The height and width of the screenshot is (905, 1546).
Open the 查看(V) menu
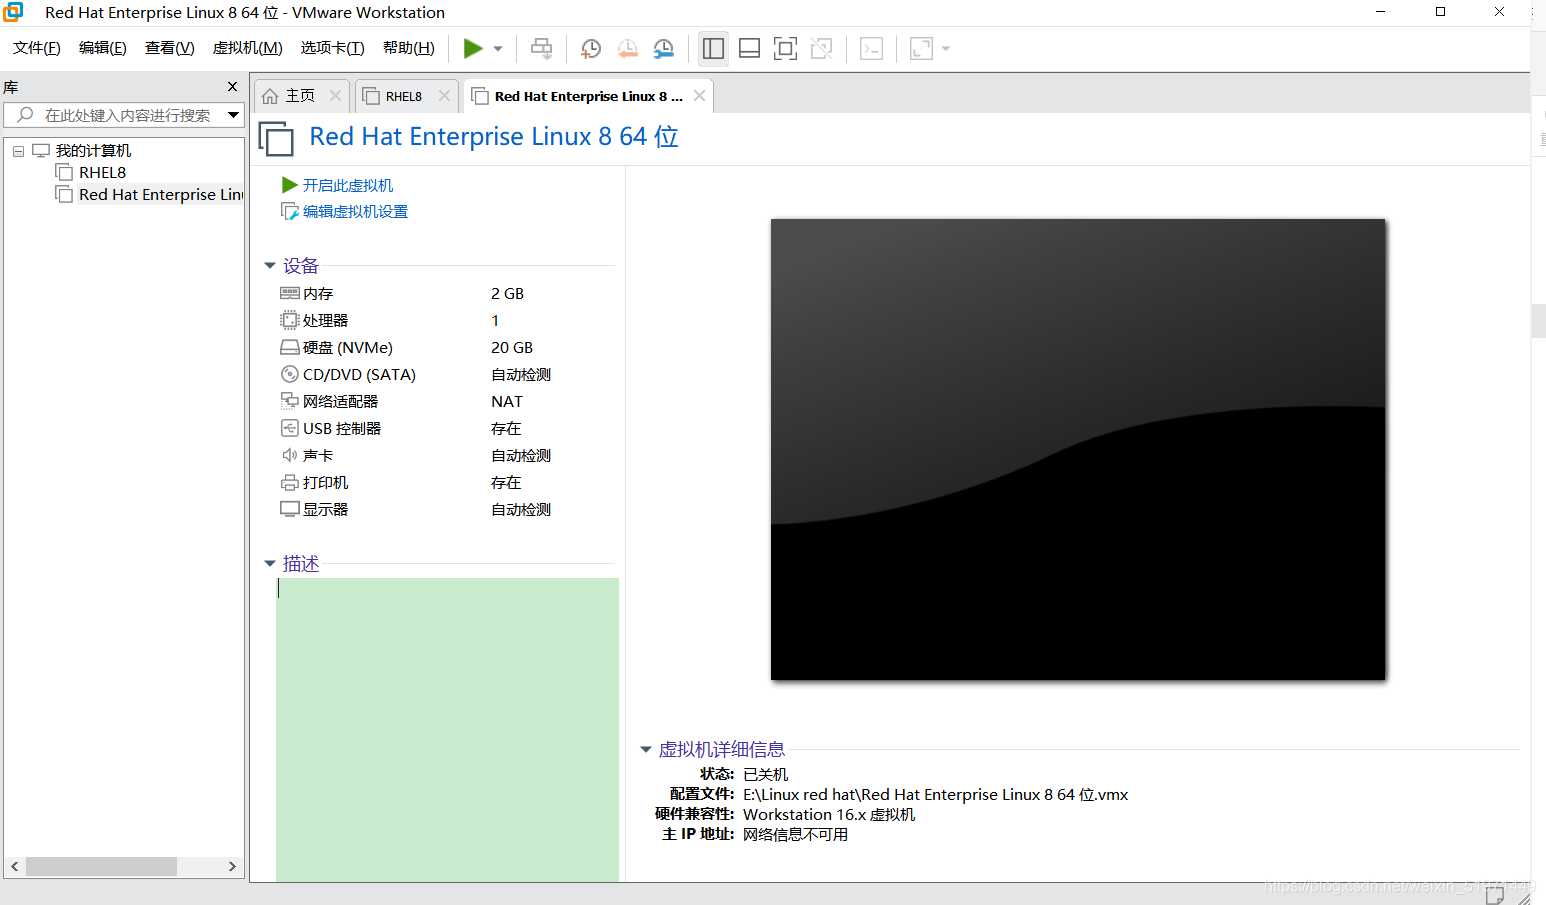170,48
